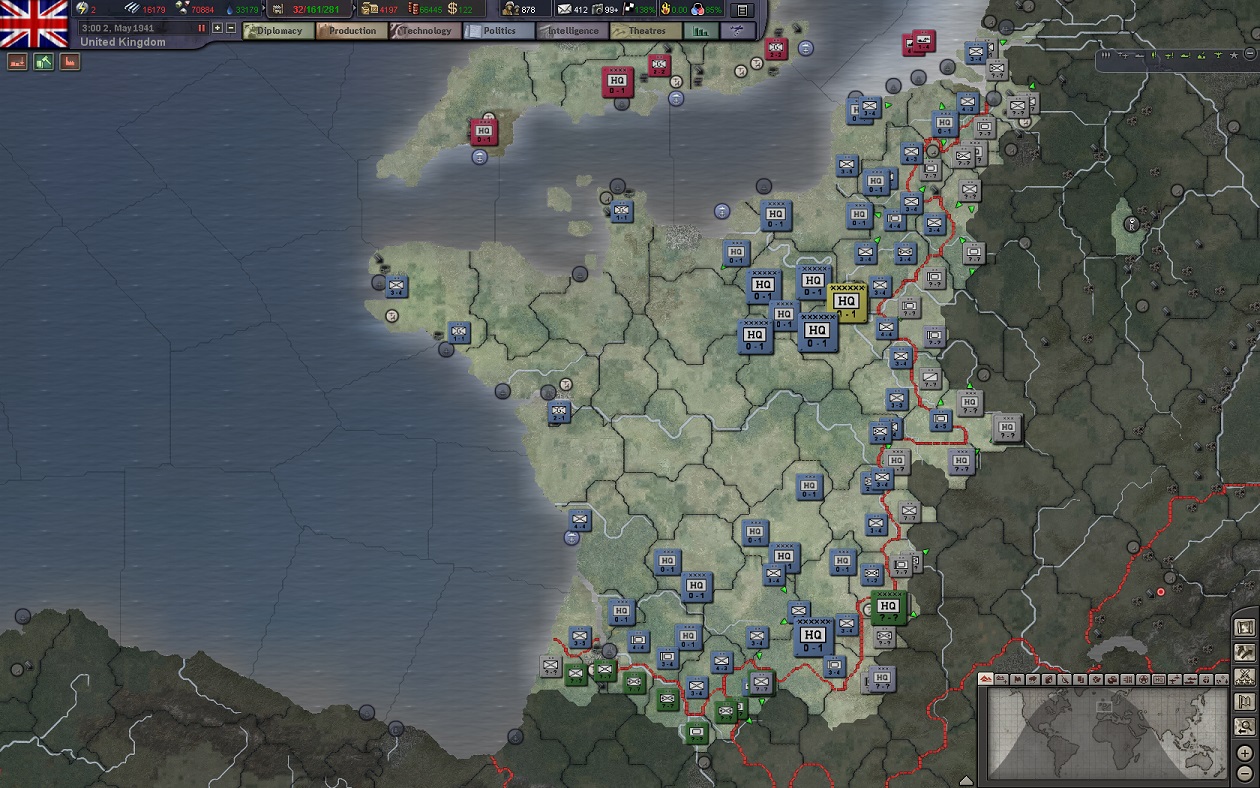Viewport: 1260px width, 788px height.
Task: Select the HQ mapmode icon above minimap
Action: (x=1160, y=680)
